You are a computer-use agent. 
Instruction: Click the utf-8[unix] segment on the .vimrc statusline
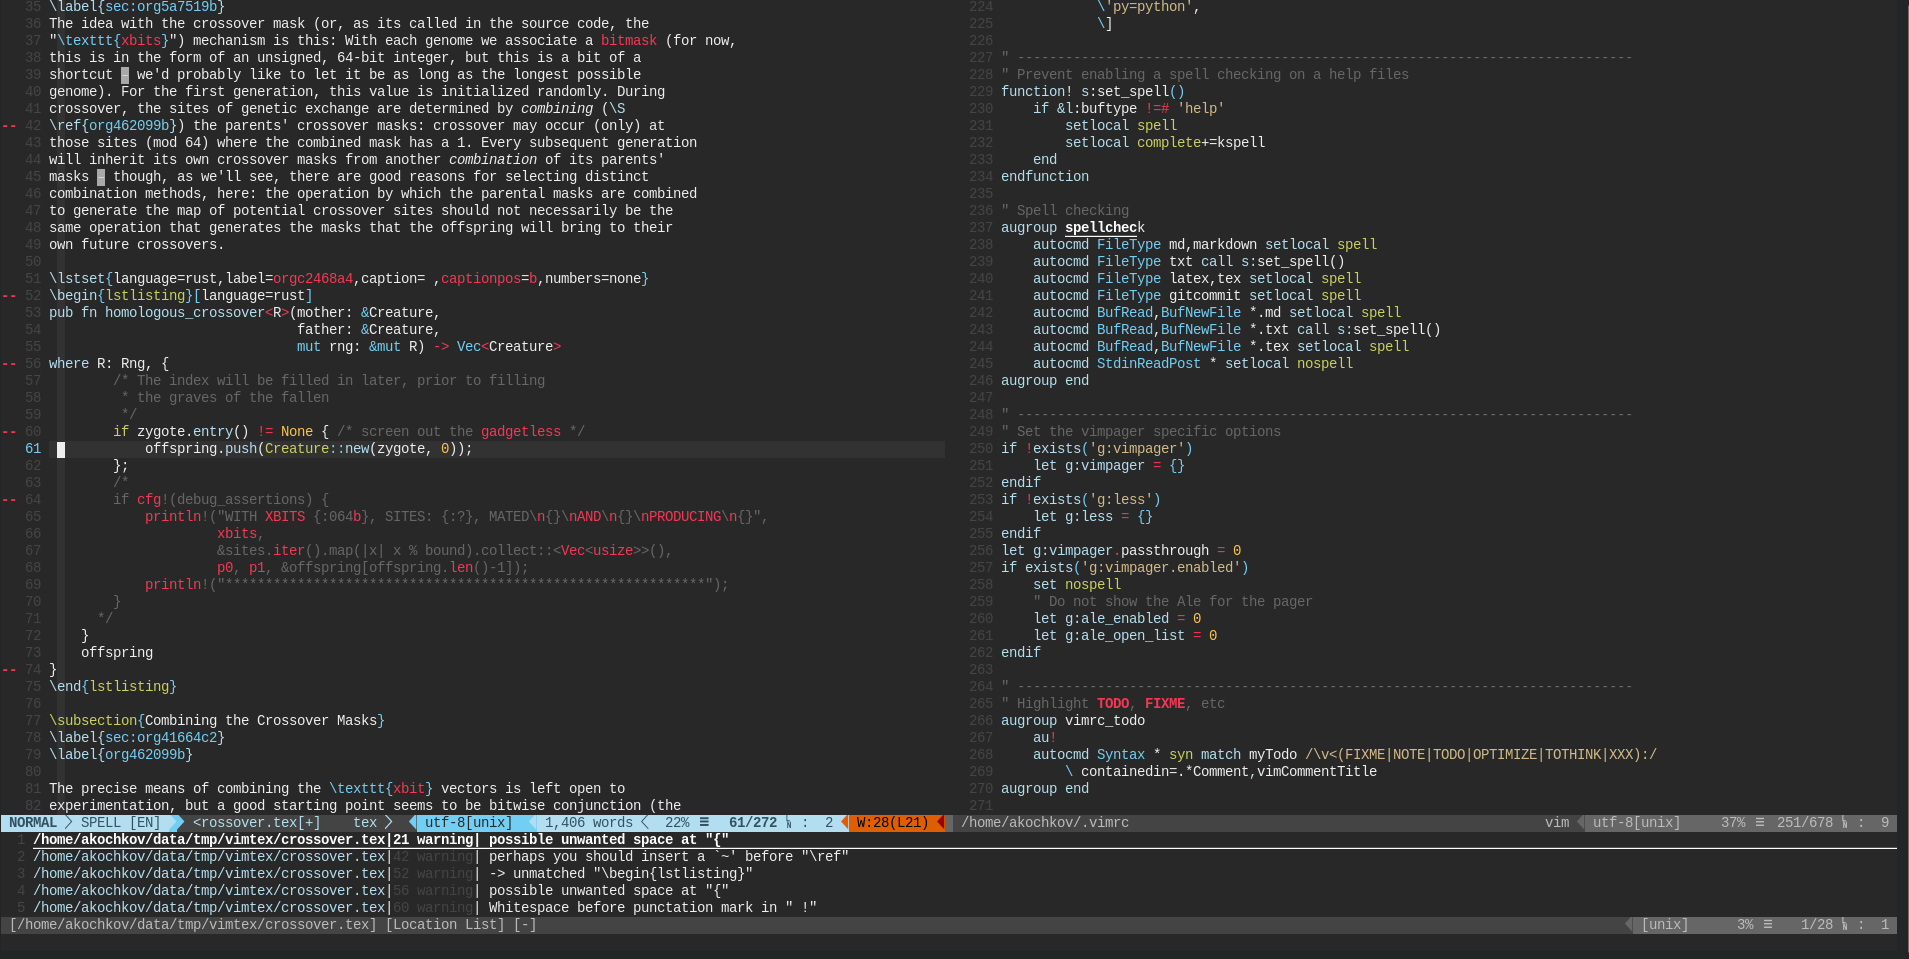coord(1634,822)
